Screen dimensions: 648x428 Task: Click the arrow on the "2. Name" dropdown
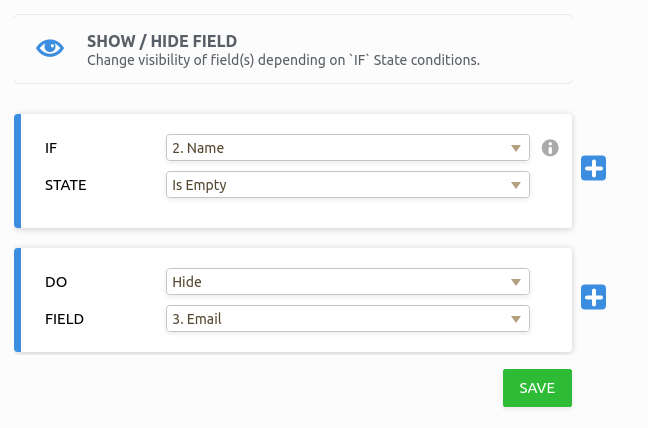(516, 148)
